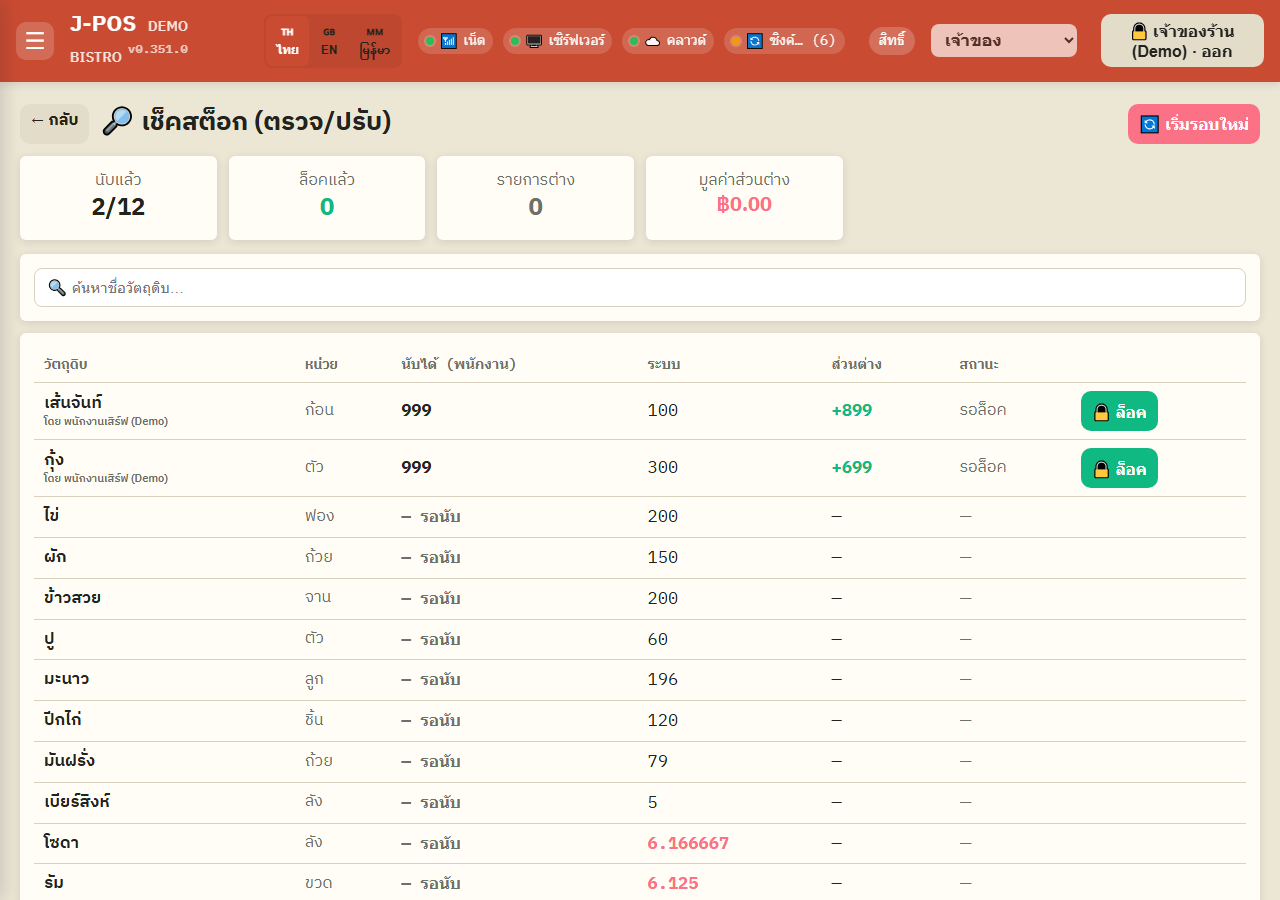Click the server status indicator เซิร์ฟเวอร์
Viewport: 1280px width, 900px height.
(557, 41)
